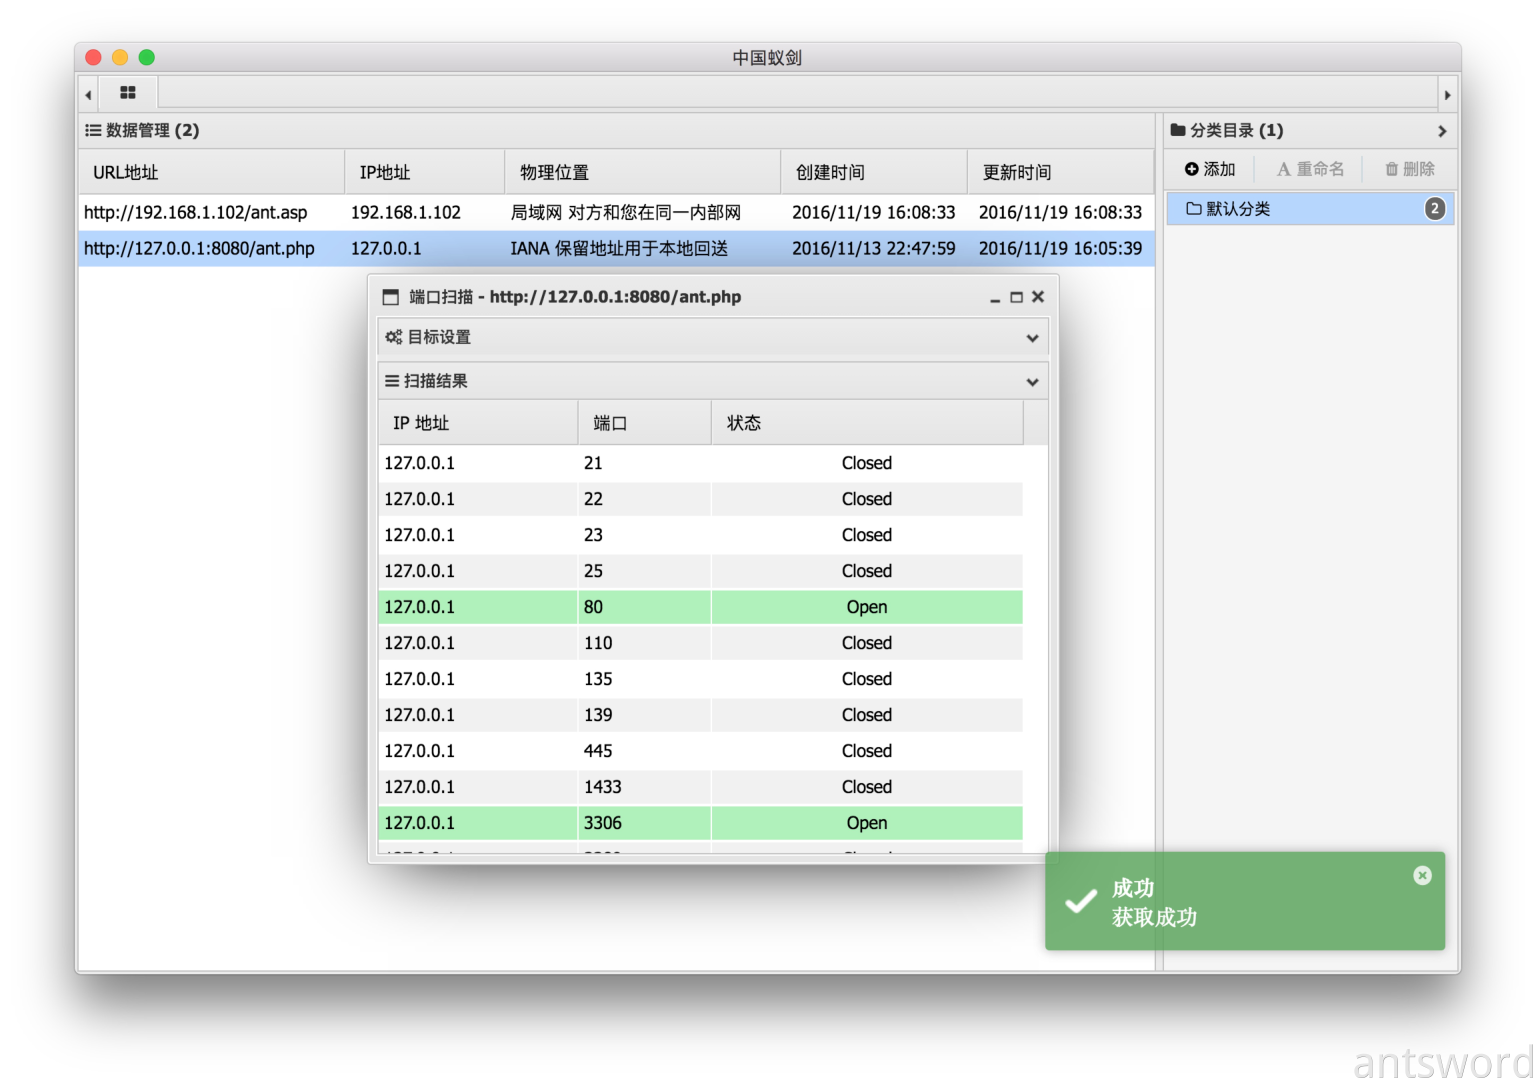Screen dimensions: 1536x1081
Task: Minimize the port scan dialog
Action: [995, 298]
